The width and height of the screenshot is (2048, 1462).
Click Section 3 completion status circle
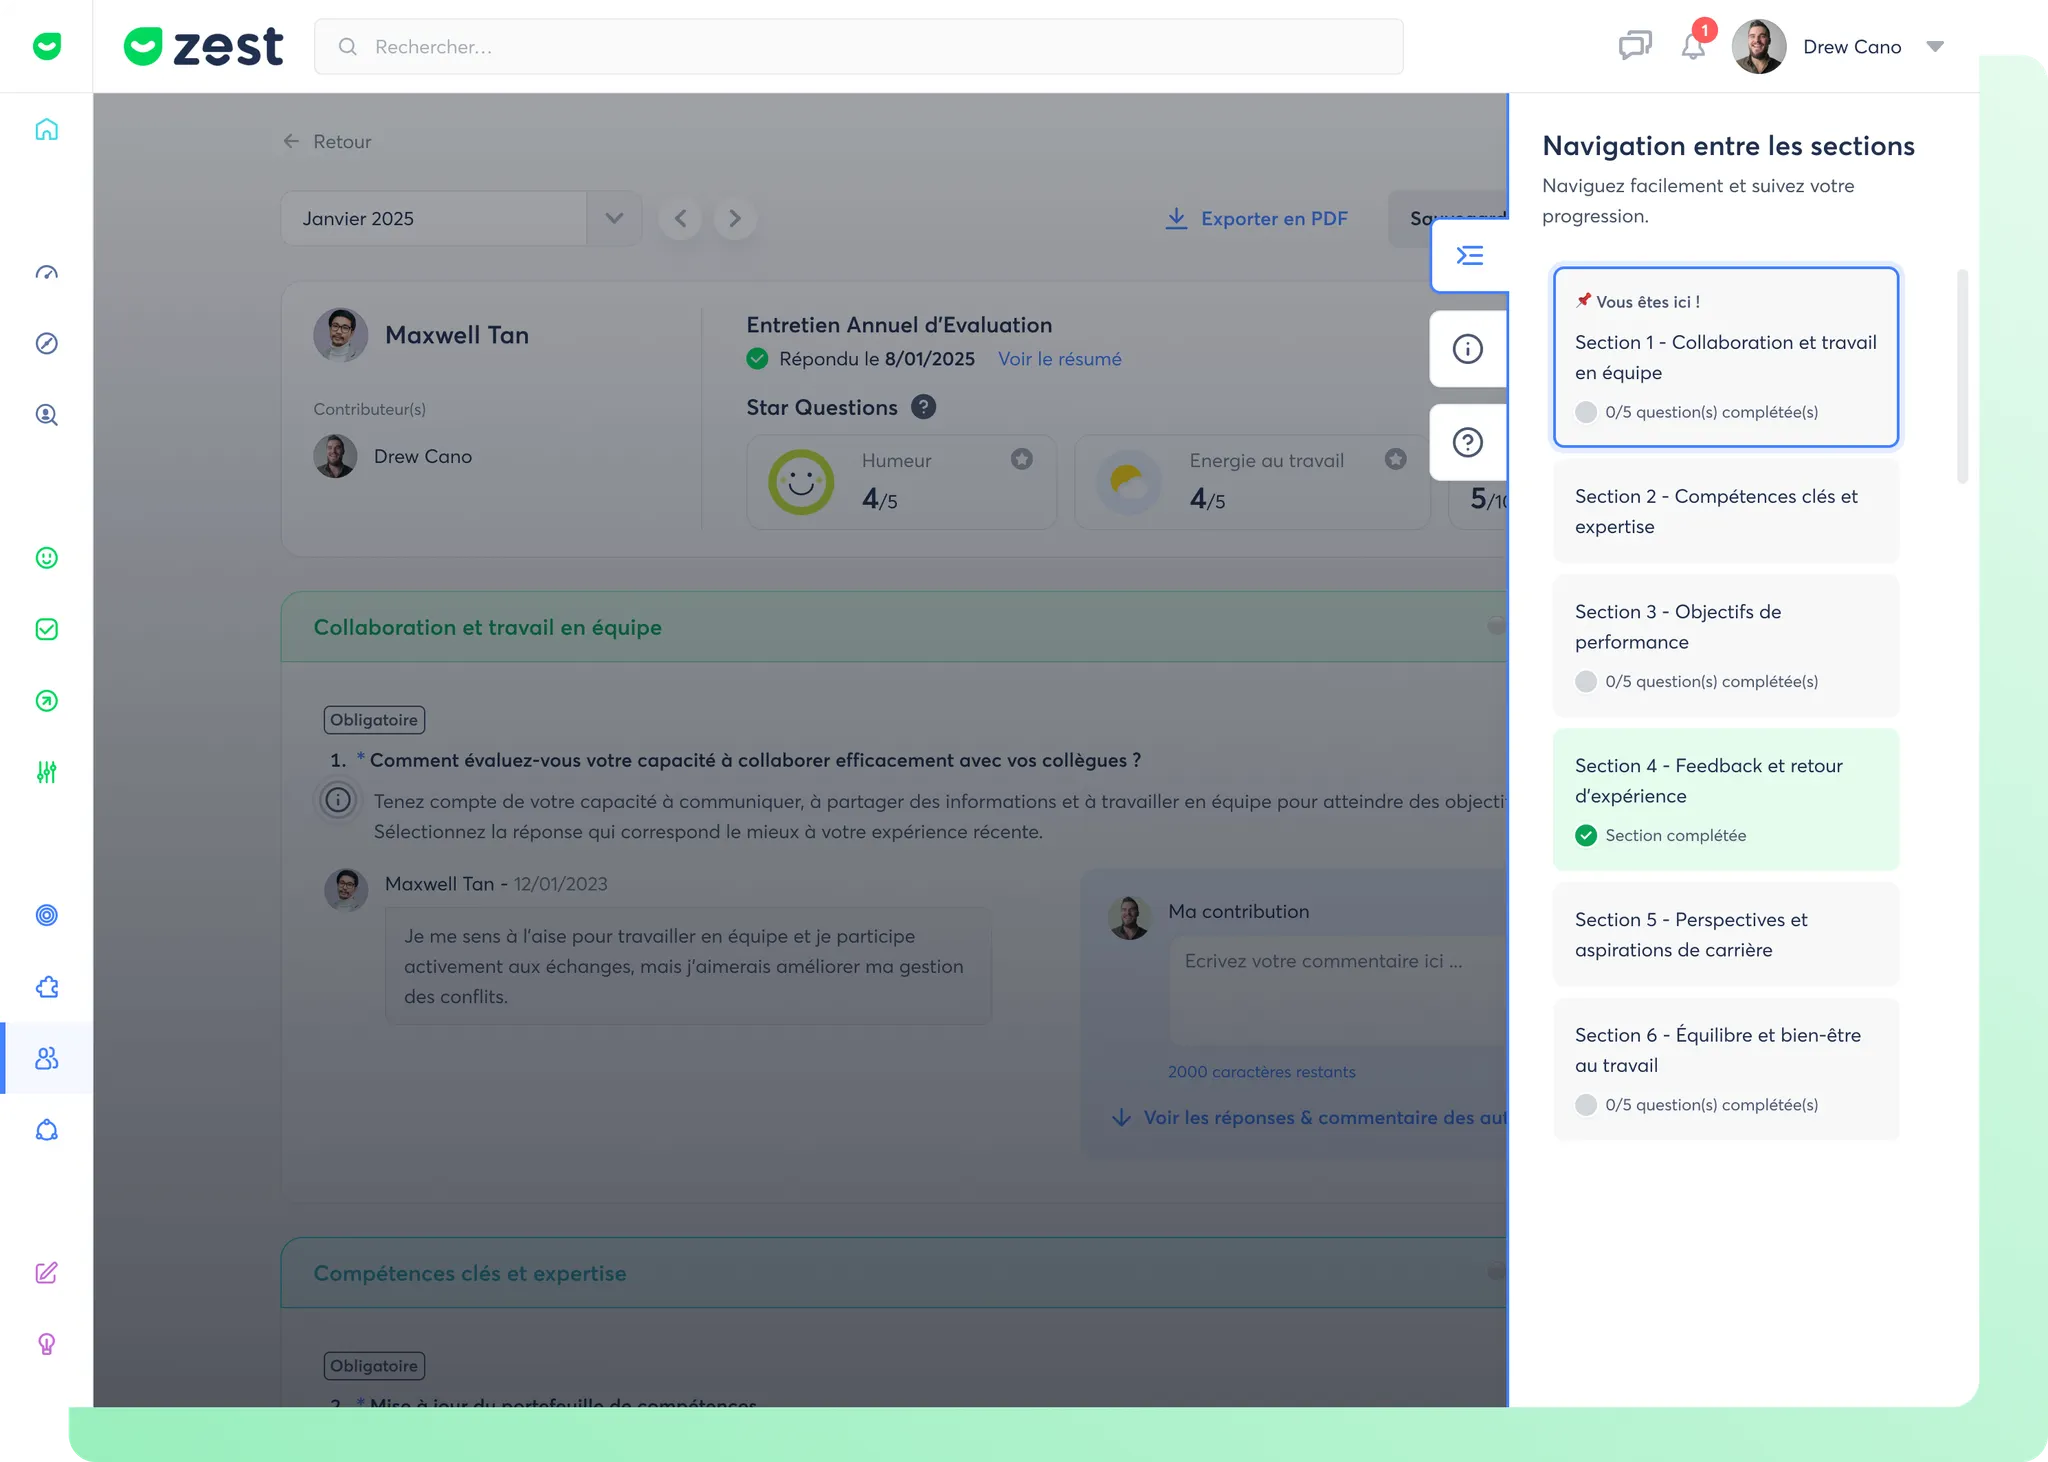(1585, 681)
